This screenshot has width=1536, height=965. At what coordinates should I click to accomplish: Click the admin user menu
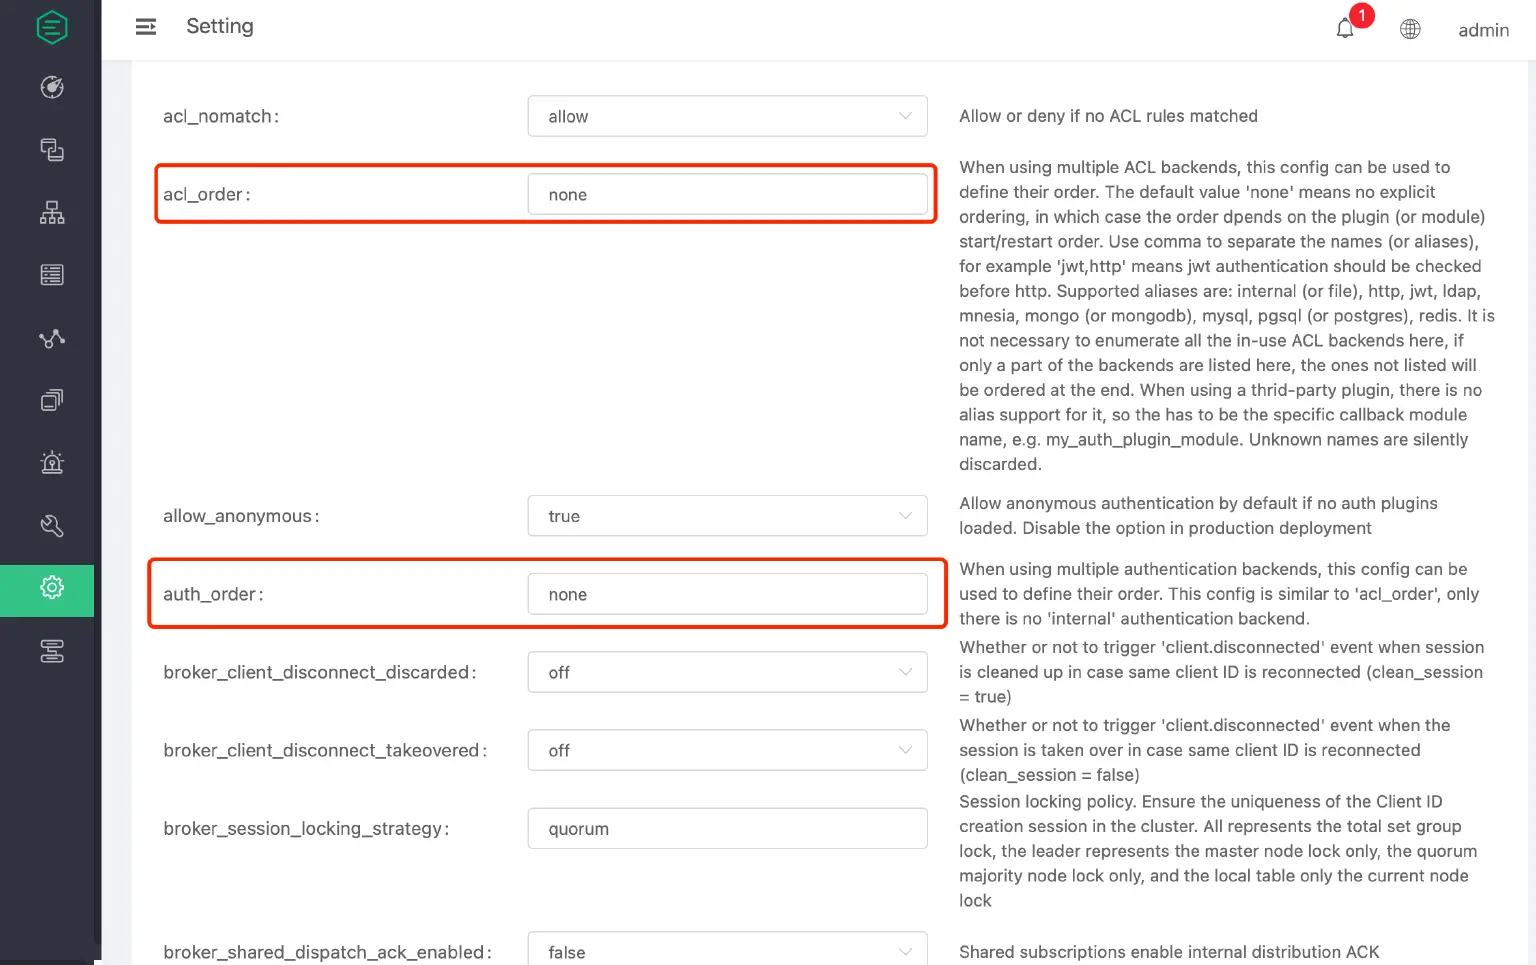tap(1483, 30)
